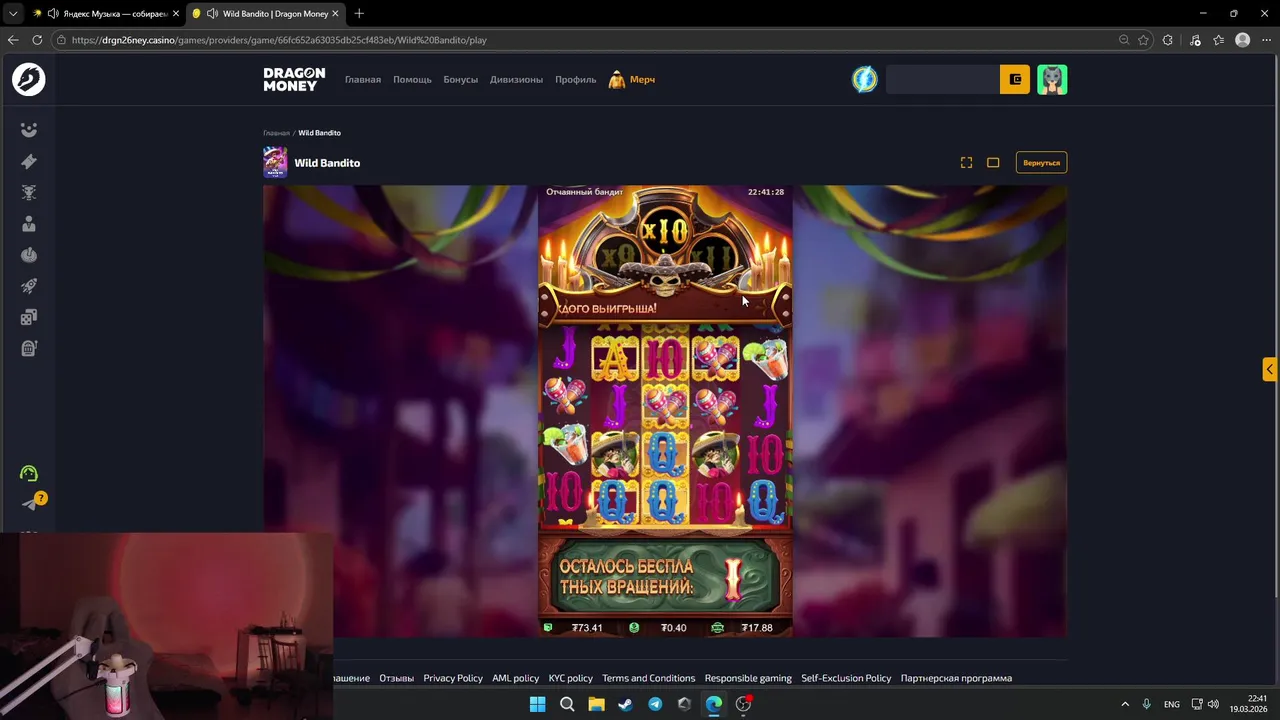Click the blue lightning bolt icon
This screenshot has width=1280, height=720.
click(865, 79)
